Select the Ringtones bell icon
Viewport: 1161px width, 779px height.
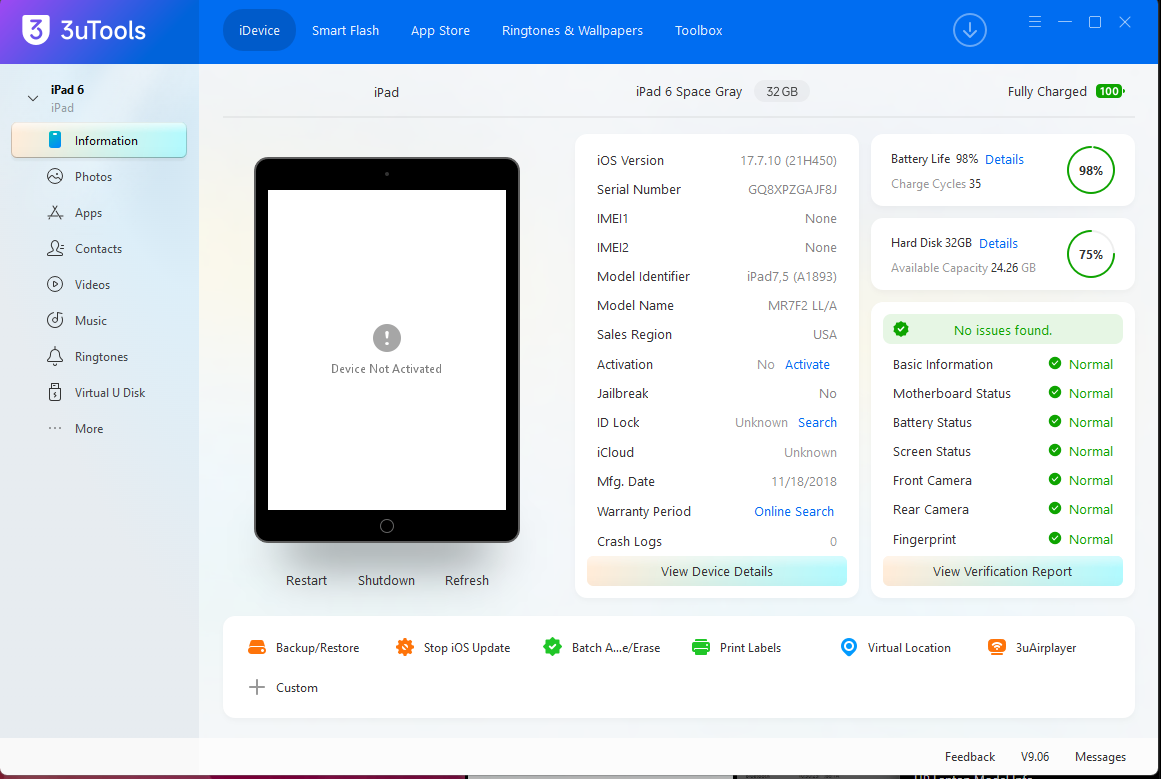click(55, 356)
